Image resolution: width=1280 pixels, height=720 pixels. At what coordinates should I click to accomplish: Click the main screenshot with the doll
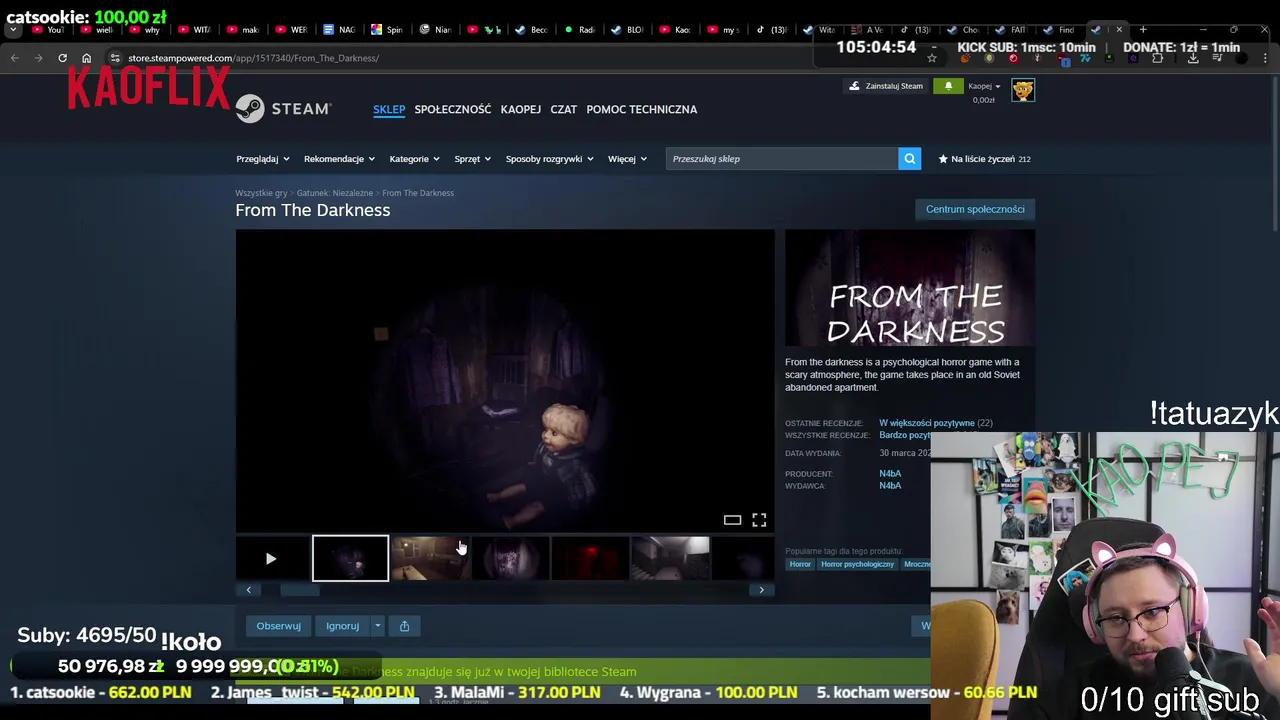(x=505, y=380)
